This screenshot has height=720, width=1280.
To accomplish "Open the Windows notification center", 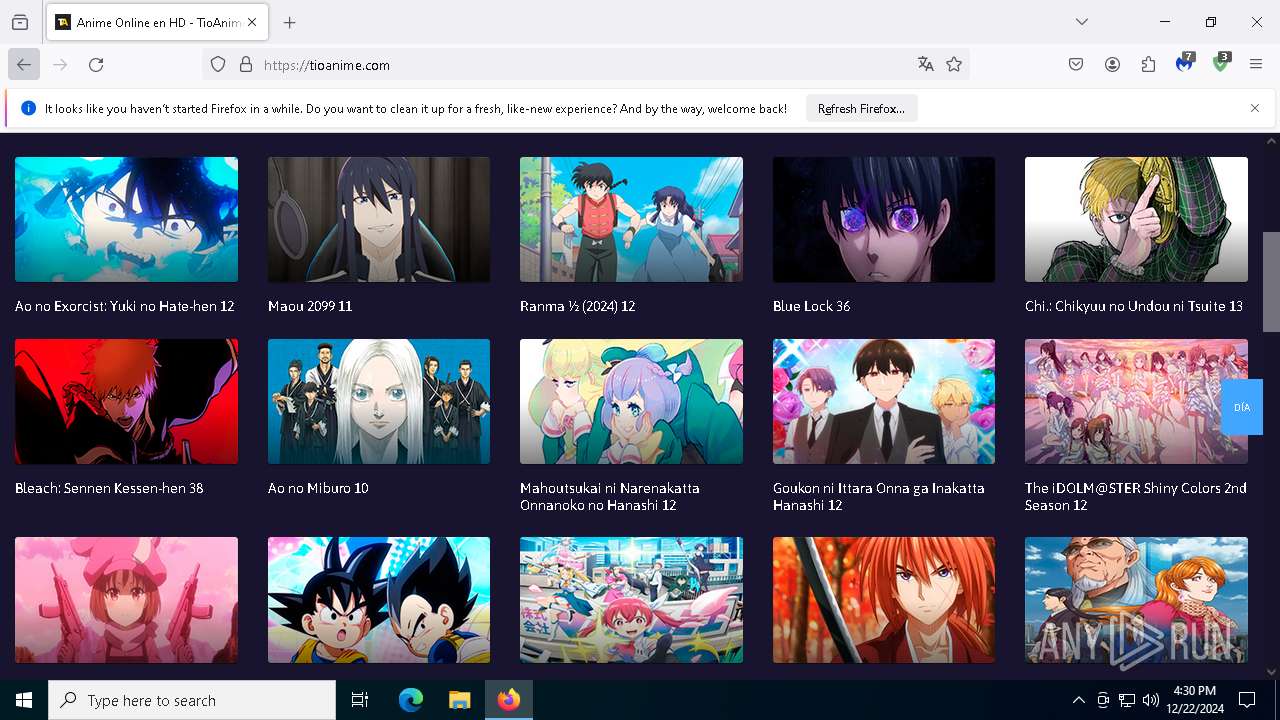I will (1247, 700).
